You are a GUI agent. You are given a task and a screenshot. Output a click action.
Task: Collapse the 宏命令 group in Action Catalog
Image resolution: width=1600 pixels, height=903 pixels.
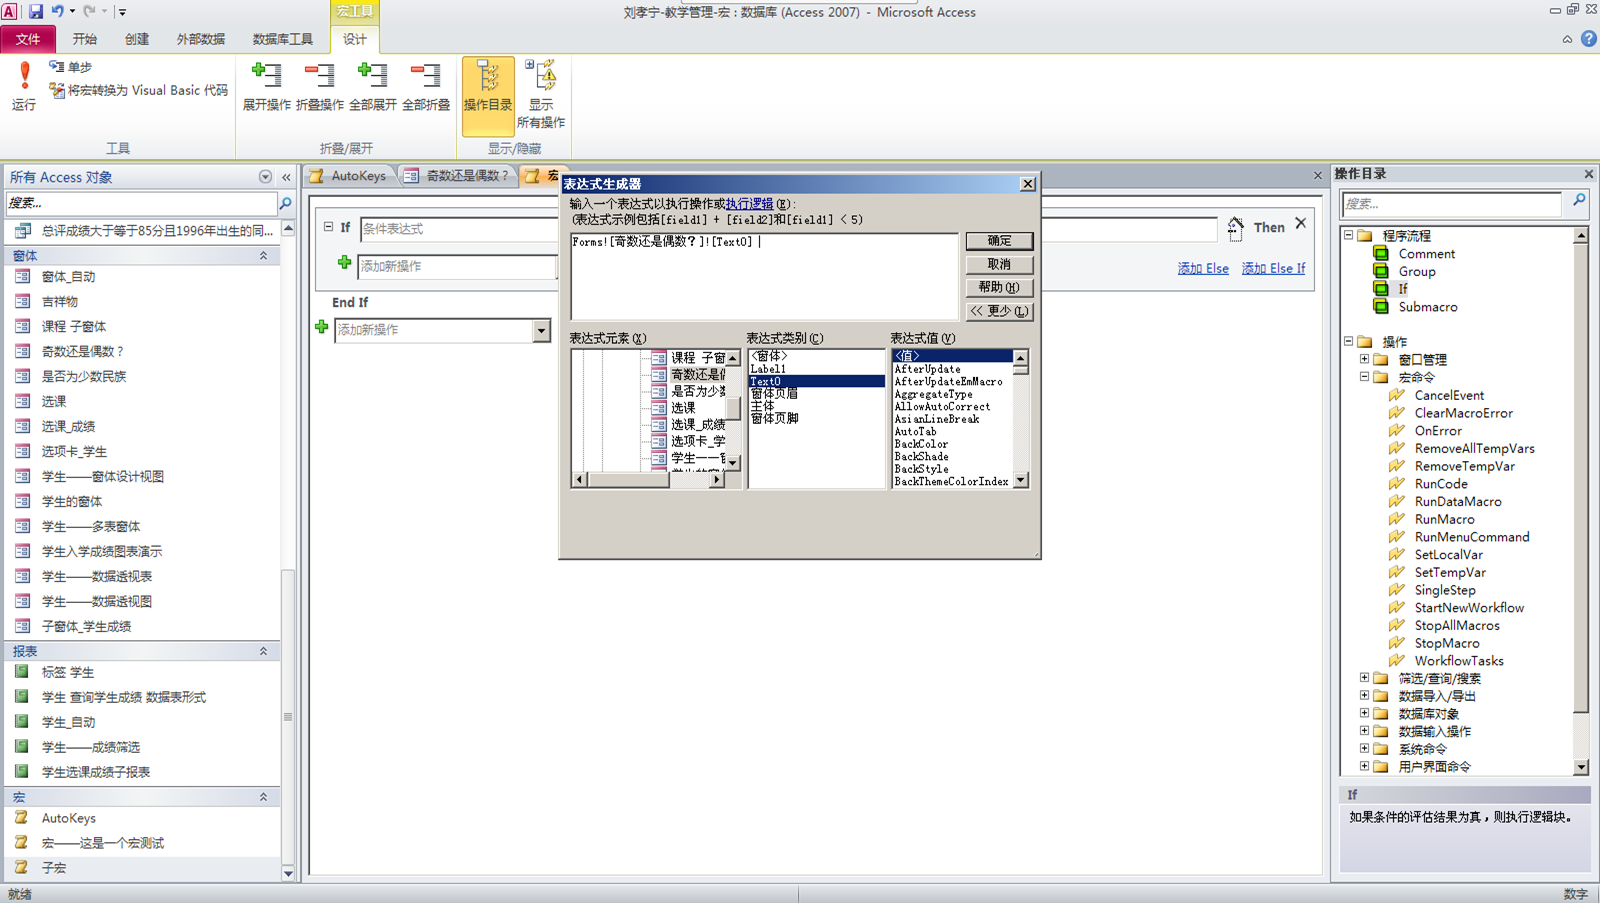point(1366,377)
